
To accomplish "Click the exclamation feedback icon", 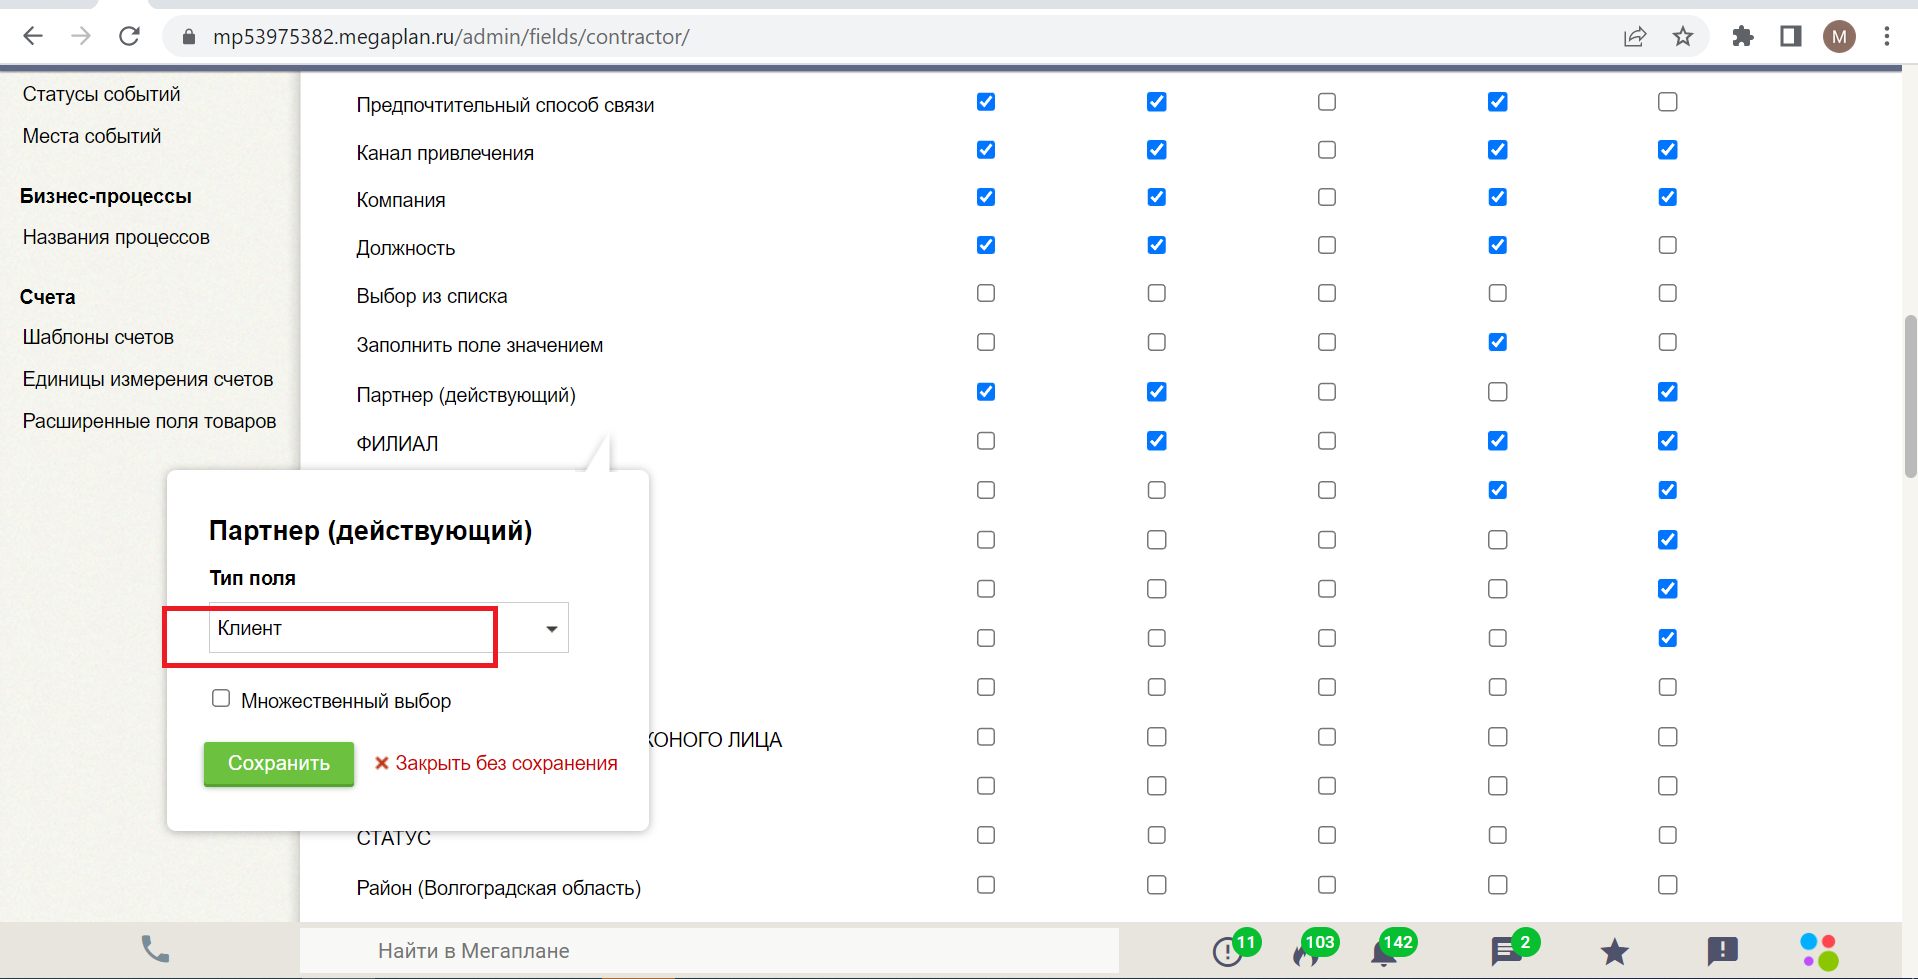I will pos(1722,951).
